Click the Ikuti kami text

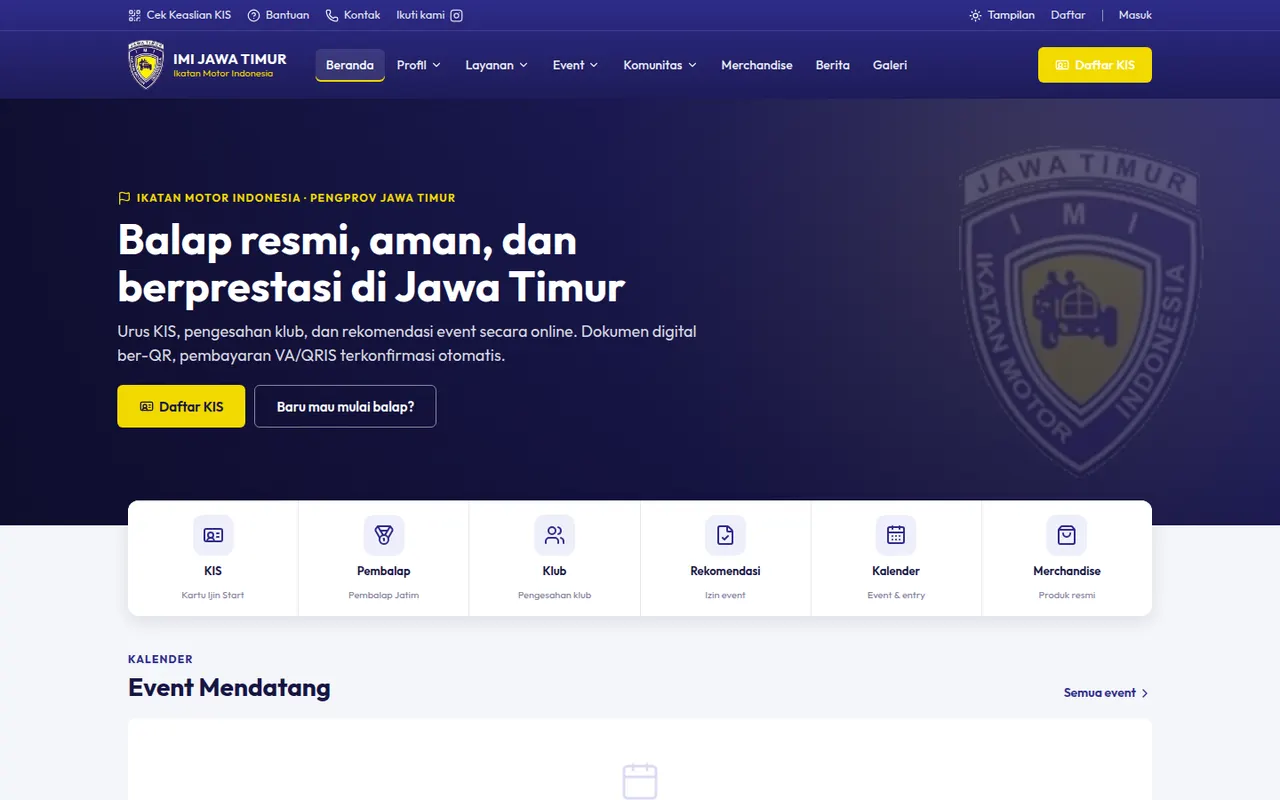pyautogui.click(x=421, y=15)
